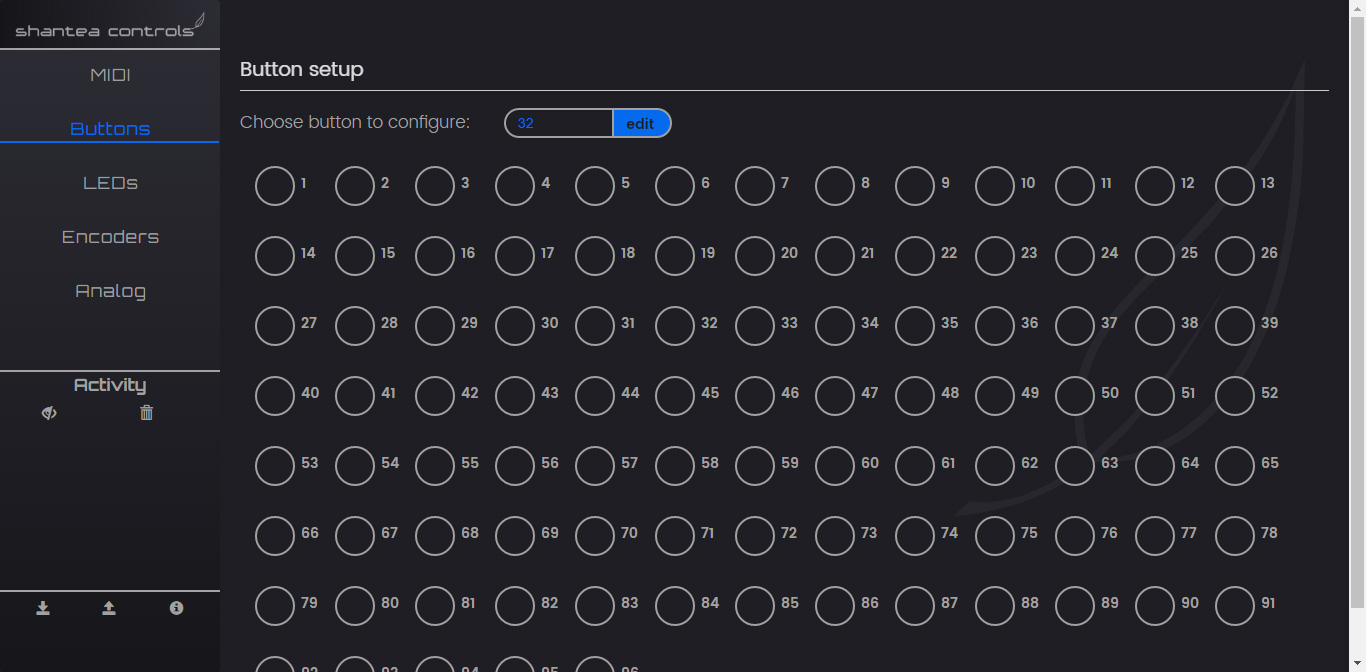Screen dimensions: 1366x672
Task: Open the Analog section
Action: [x=110, y=291]
